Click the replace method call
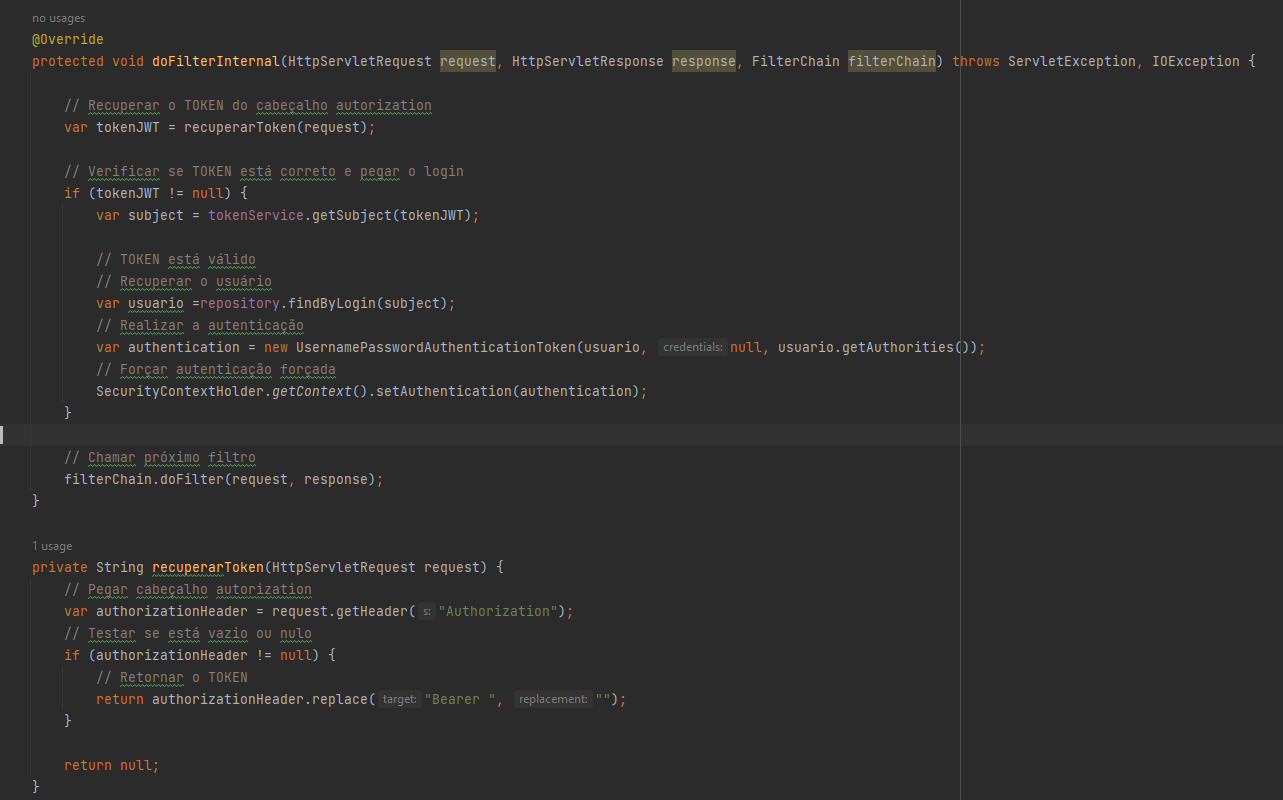The image size is (1283, 800). [x=340, y=699]
